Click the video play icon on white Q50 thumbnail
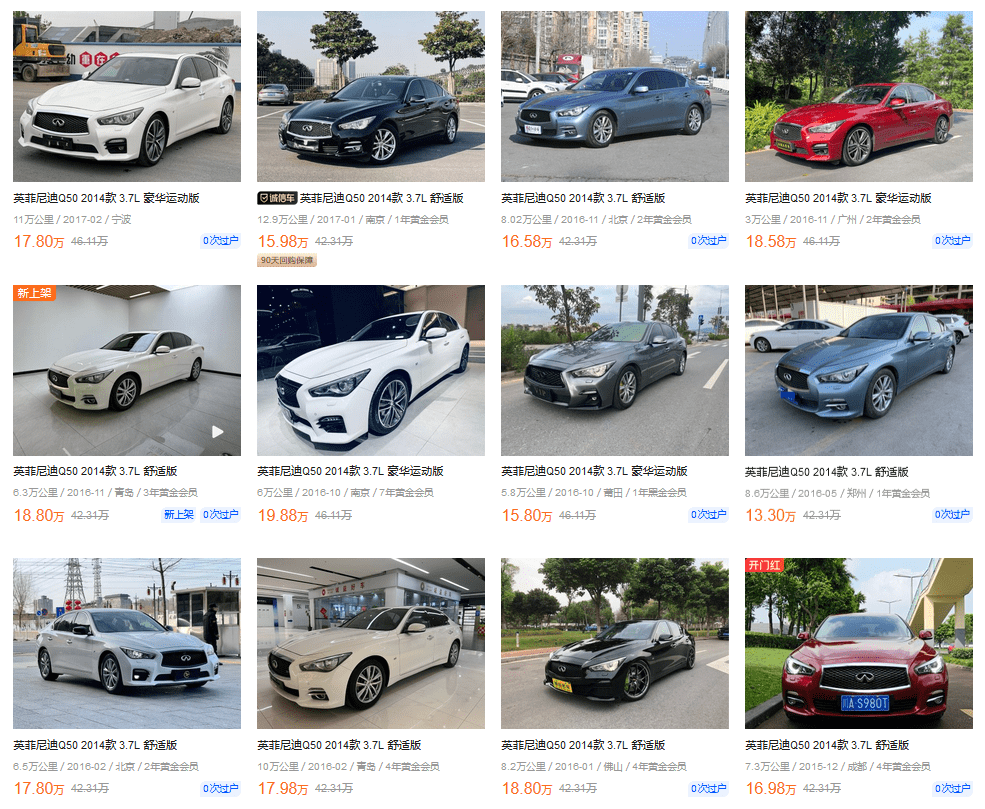 tap(217, 432)
